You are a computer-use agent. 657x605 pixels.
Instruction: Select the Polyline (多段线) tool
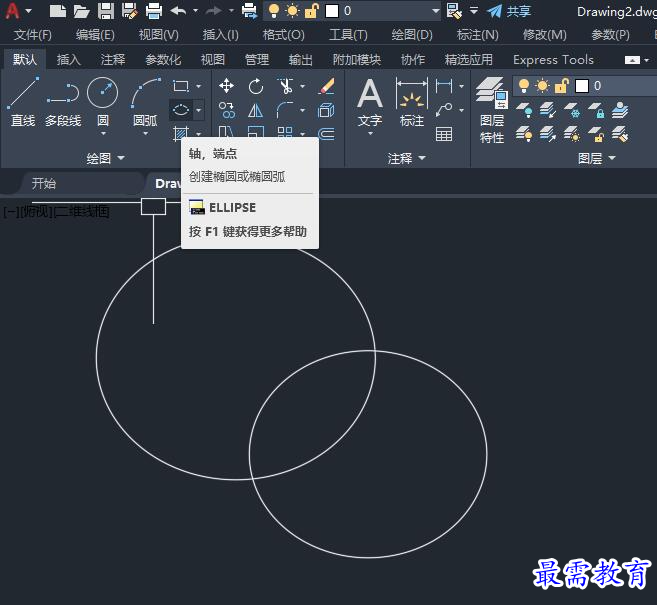coord(63,102)
